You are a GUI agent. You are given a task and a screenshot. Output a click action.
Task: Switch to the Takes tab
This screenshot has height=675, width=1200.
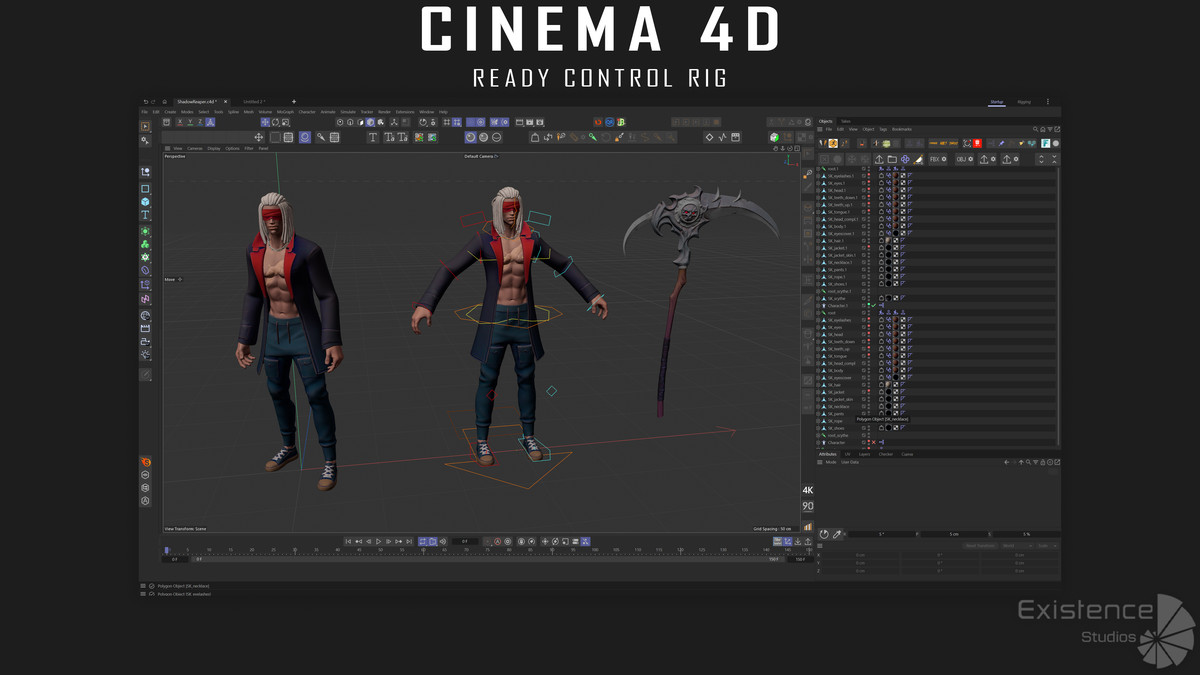[x=846, y=121]
